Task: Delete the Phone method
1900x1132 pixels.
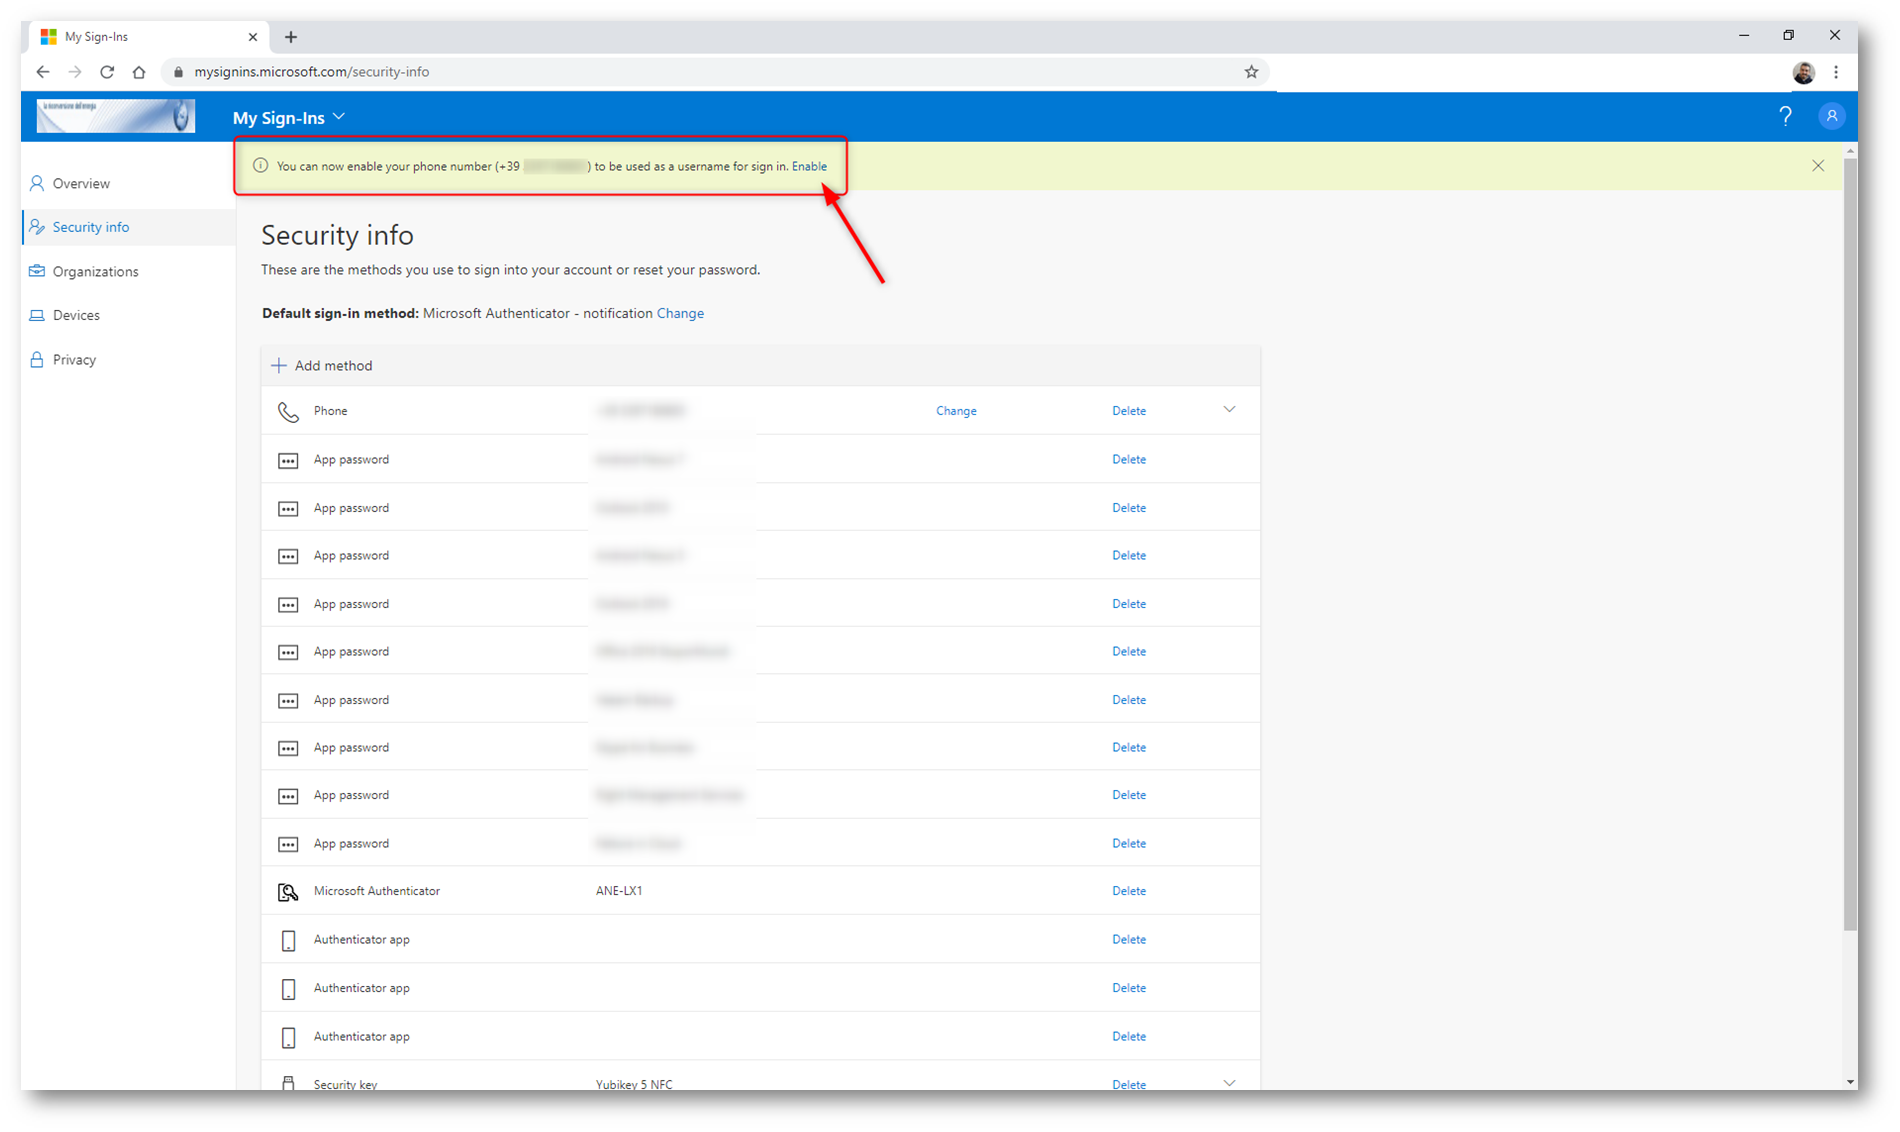Action: (x=1129, y=411)
